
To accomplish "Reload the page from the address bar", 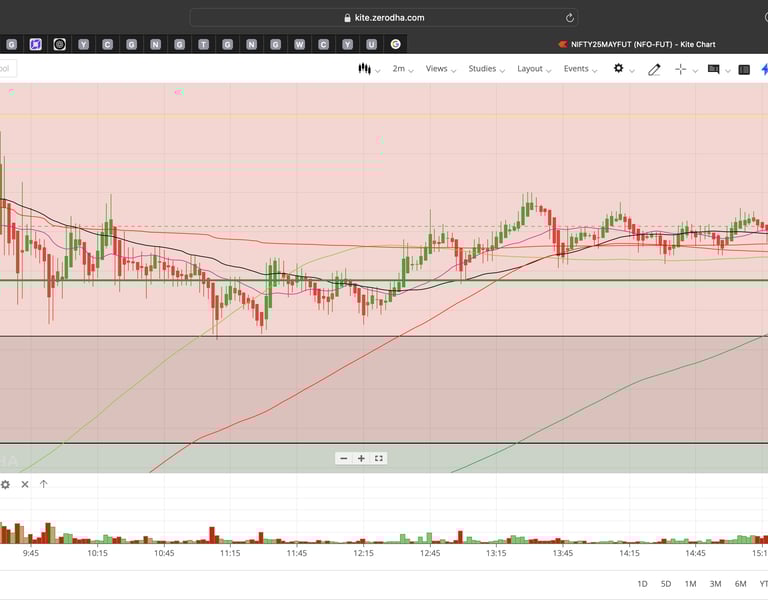I will pos(570,18).
